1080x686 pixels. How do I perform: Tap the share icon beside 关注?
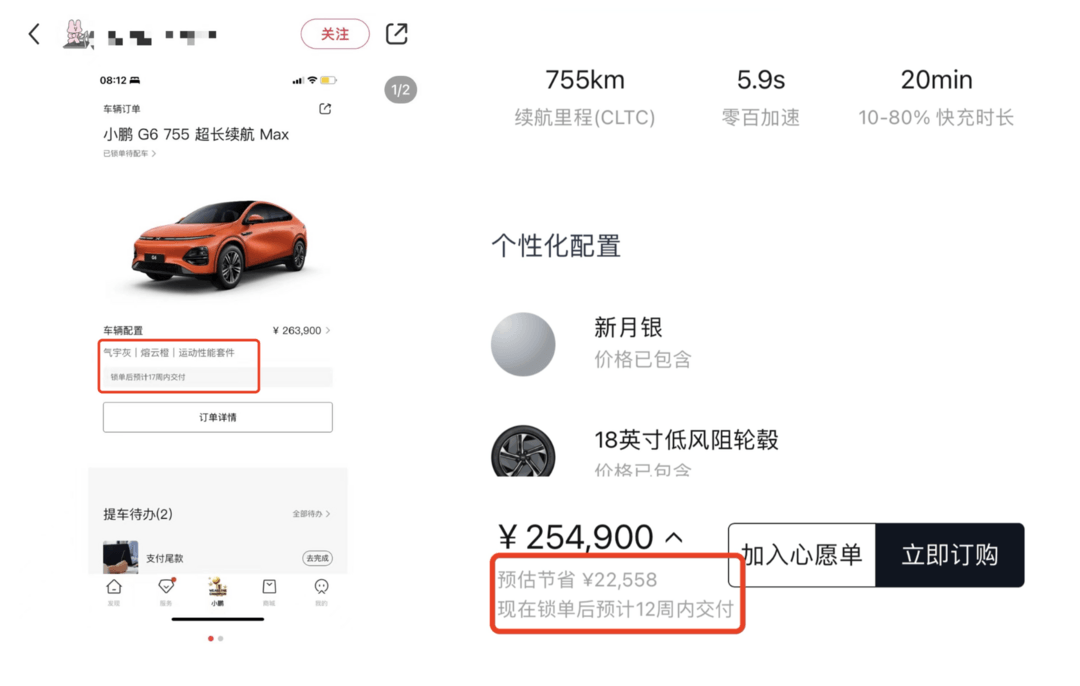(397, 34)
